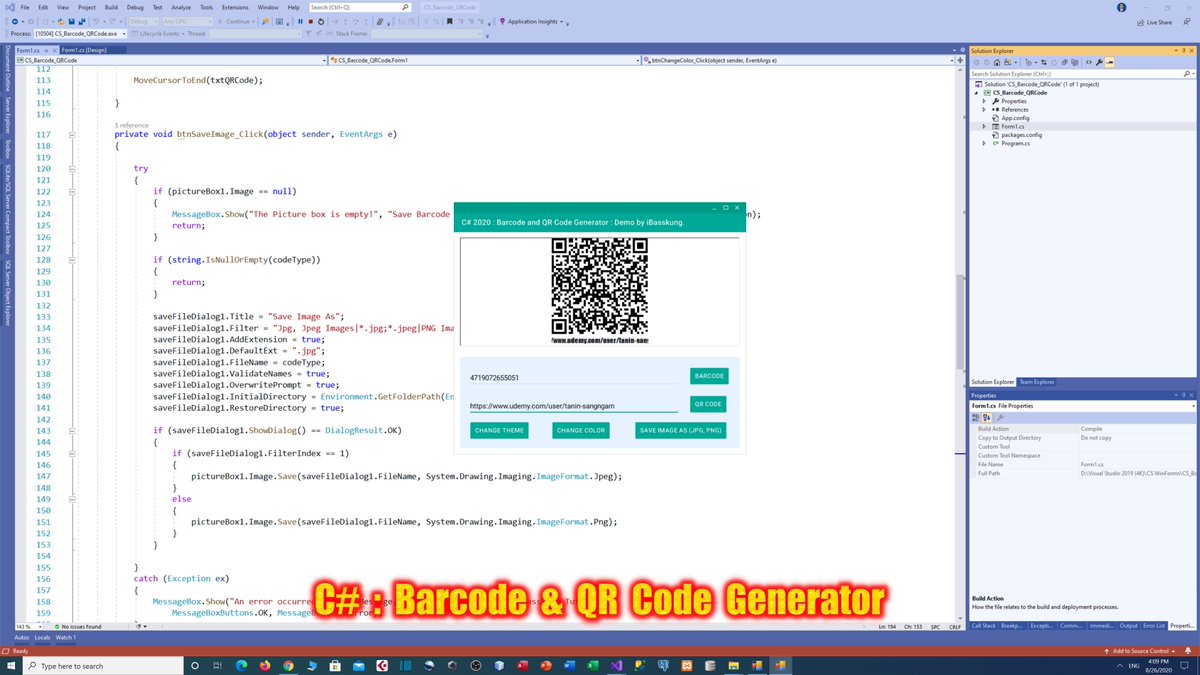This screenshot has width=1200, height=675.
Task: Open Firefox from the Windows taskbar
Action: point(264,665)
